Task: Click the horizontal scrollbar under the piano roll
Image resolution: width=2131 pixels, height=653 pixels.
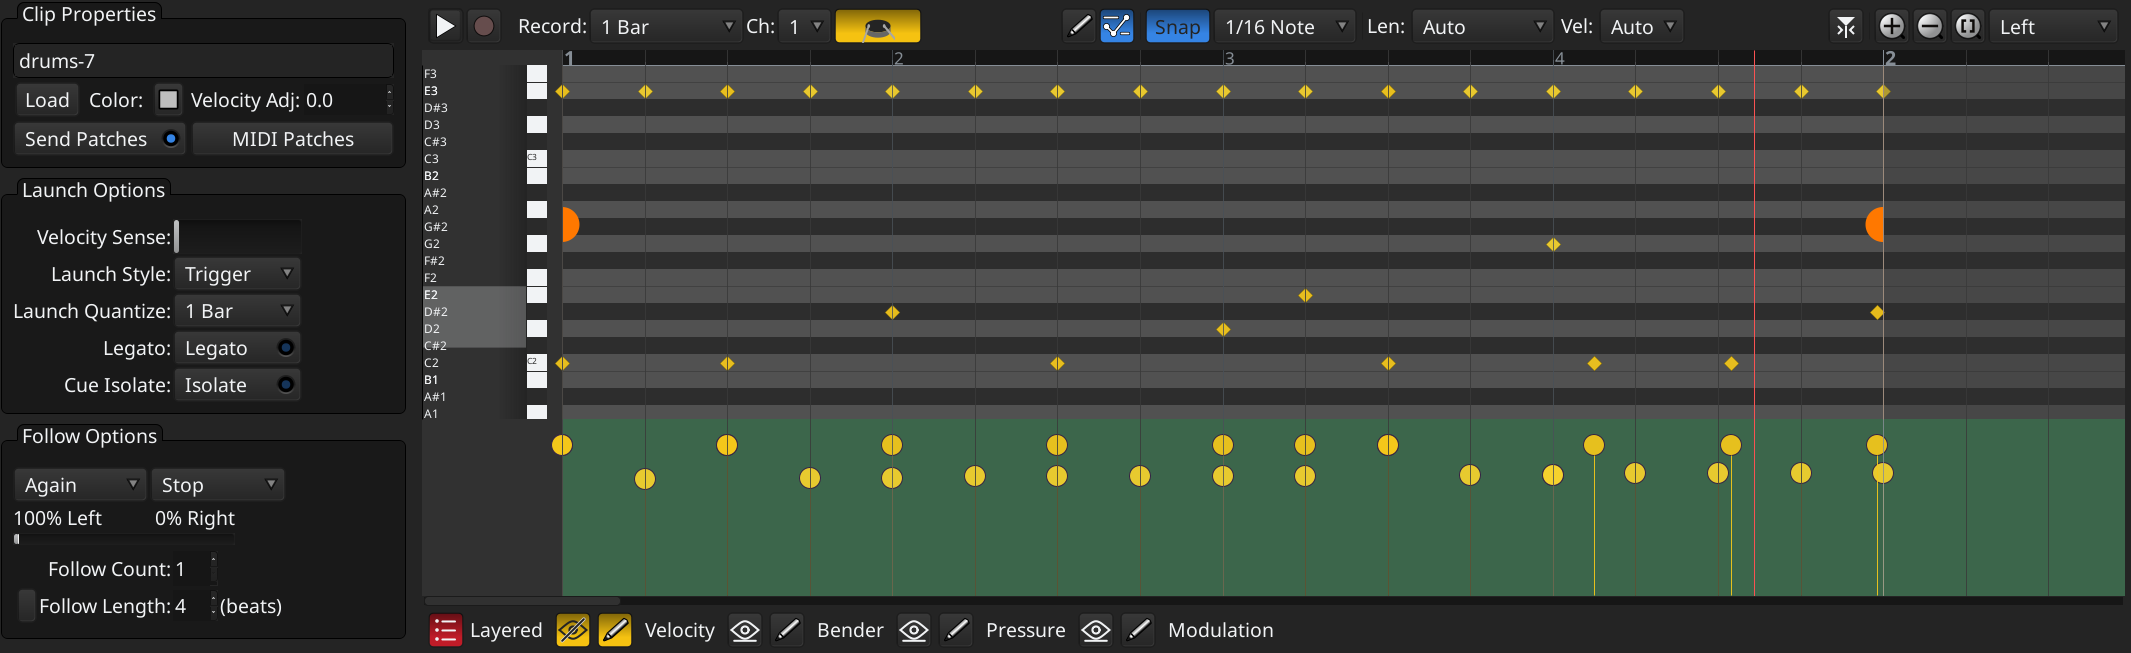Action: pyautogui.click(x=522, y=601)
